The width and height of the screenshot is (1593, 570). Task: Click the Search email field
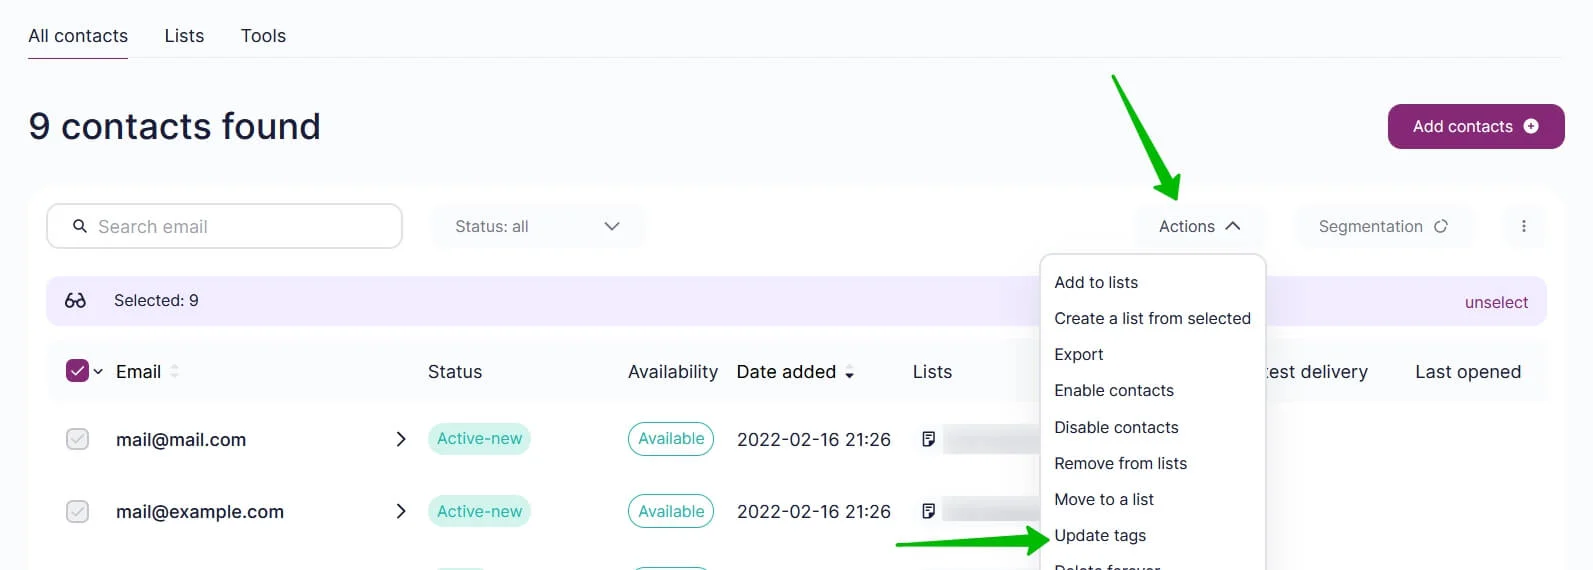[x=224, y=226]
